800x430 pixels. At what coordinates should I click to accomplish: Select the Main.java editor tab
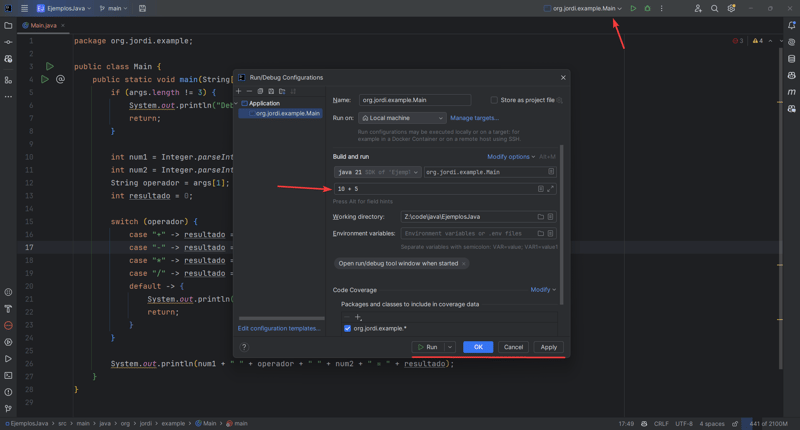[43, 25]
